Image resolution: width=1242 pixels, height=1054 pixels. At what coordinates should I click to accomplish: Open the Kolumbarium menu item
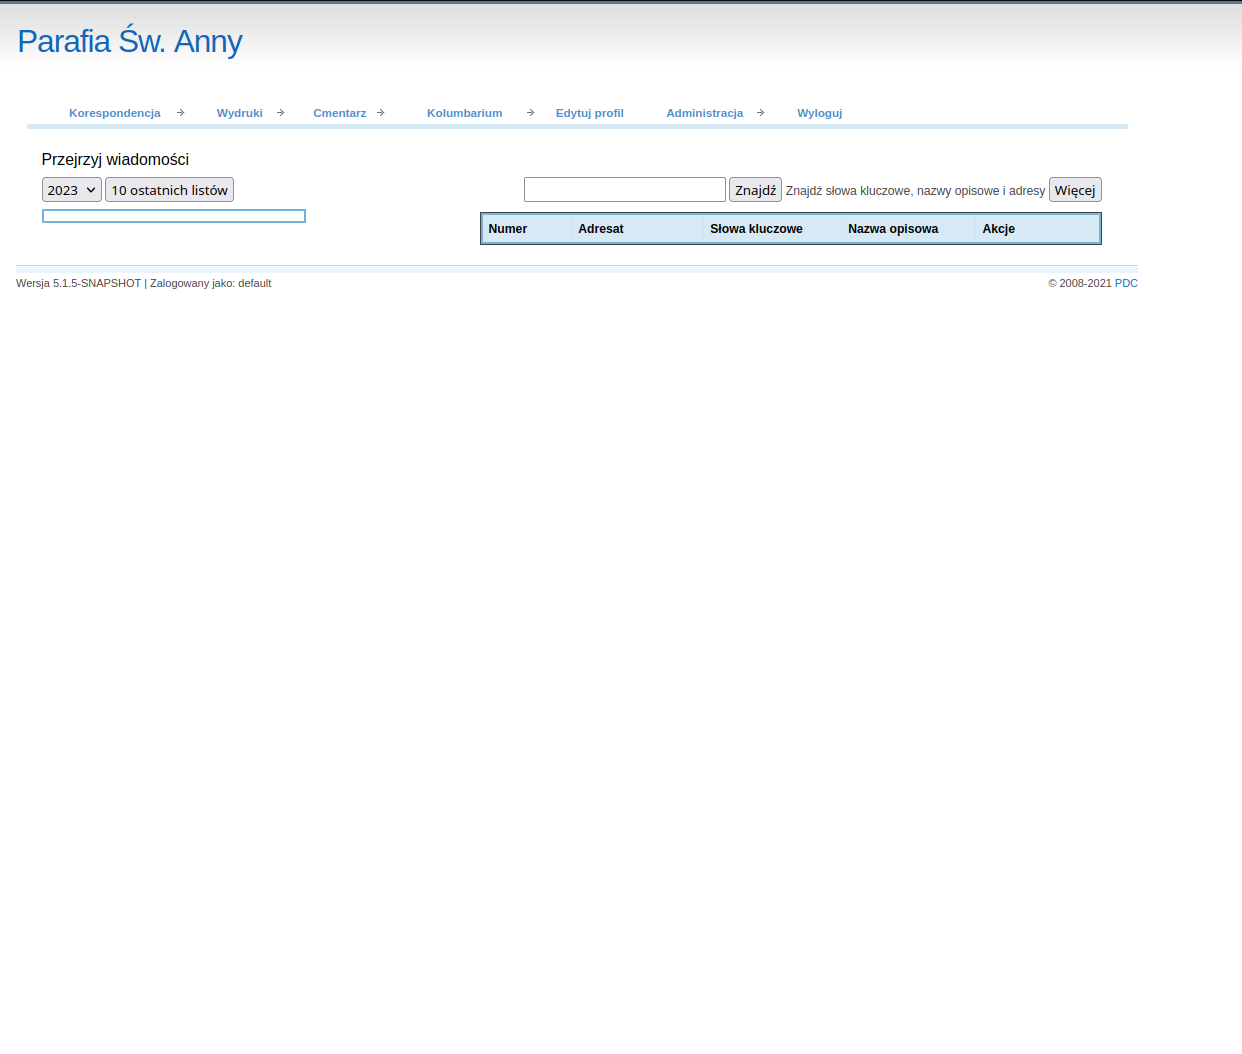click(464, 113)
